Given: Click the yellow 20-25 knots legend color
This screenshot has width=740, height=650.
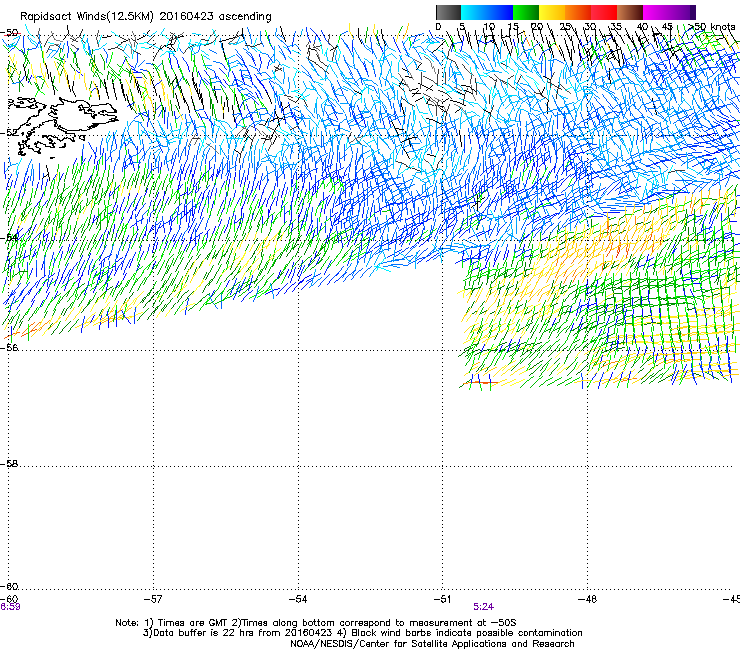Looking at the screenshot, I should 552,12.
